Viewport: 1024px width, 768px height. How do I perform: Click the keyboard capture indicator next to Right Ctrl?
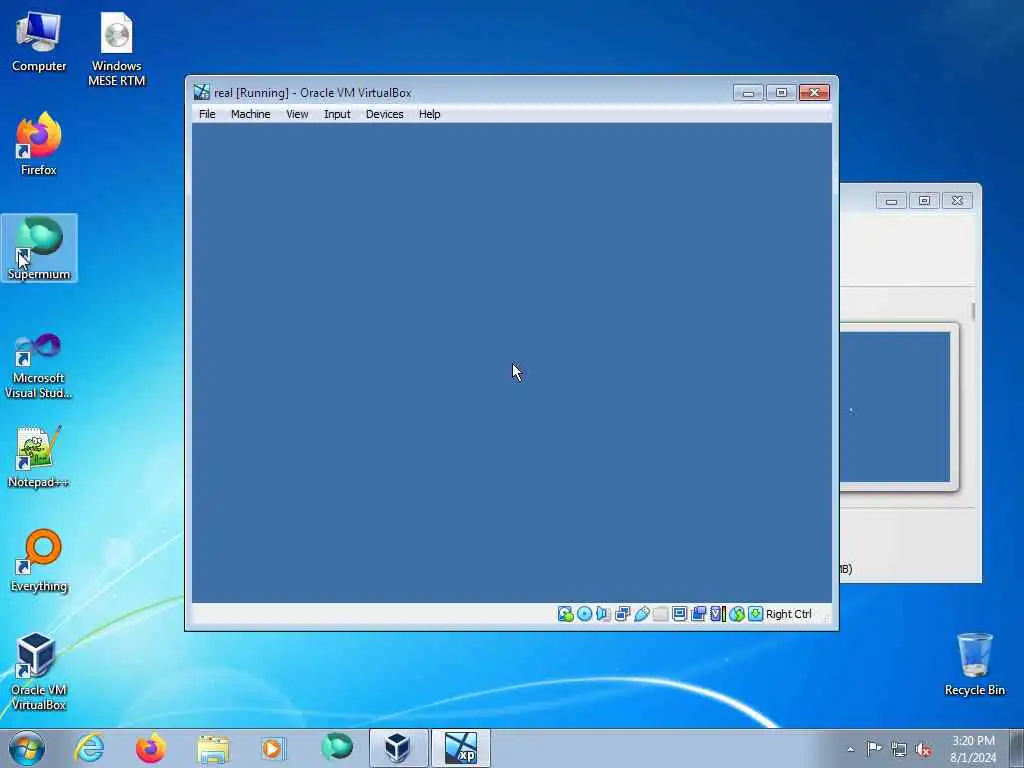point(756,614)
